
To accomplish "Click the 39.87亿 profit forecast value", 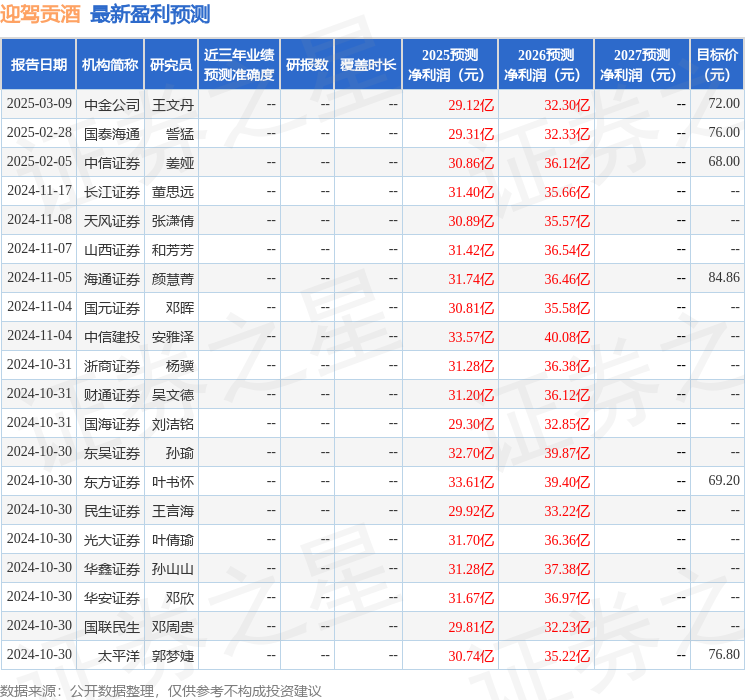I will pyautogui.click(x=567, y=452).
